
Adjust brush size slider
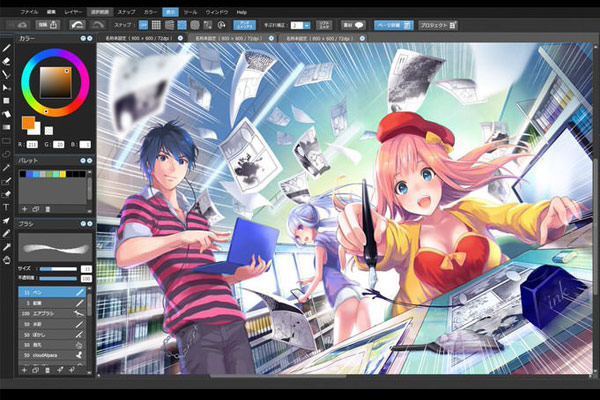pos(59,269)
